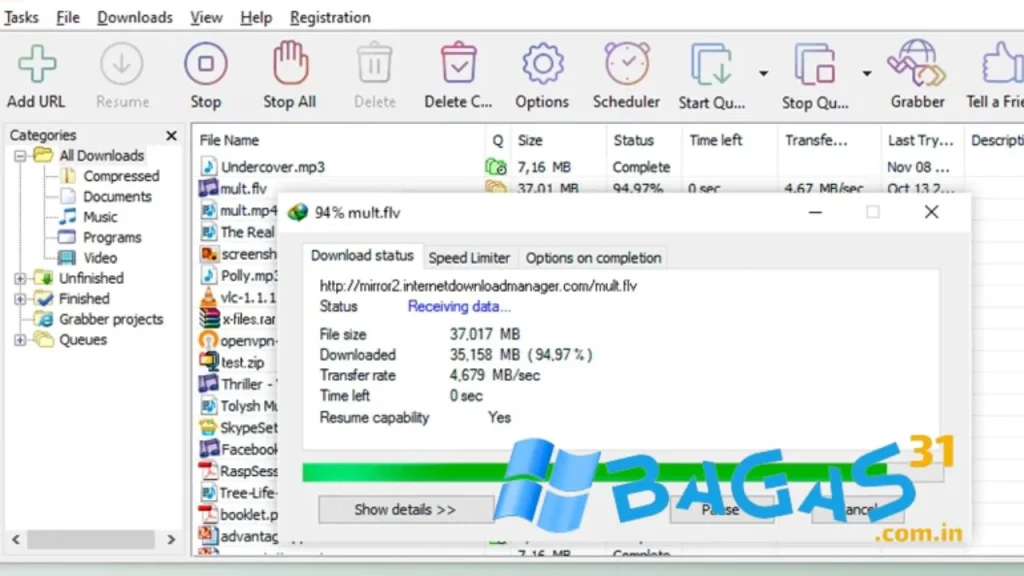Open the Registration menu
The height and width of the screenshot is (576, 1024).
coord(330,17)
